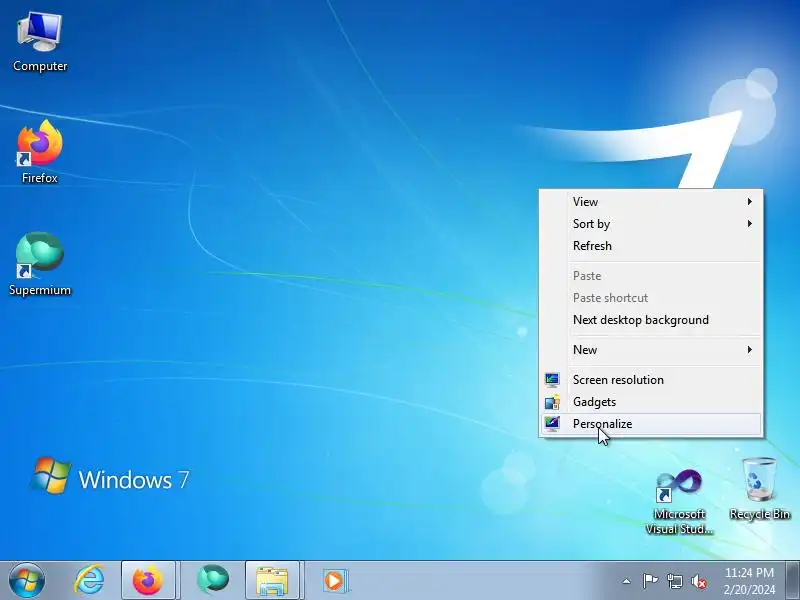This screenshot has height=600, width=800.
Task: Select the Recycle Bin icon
Action: [x=759, y=489]
